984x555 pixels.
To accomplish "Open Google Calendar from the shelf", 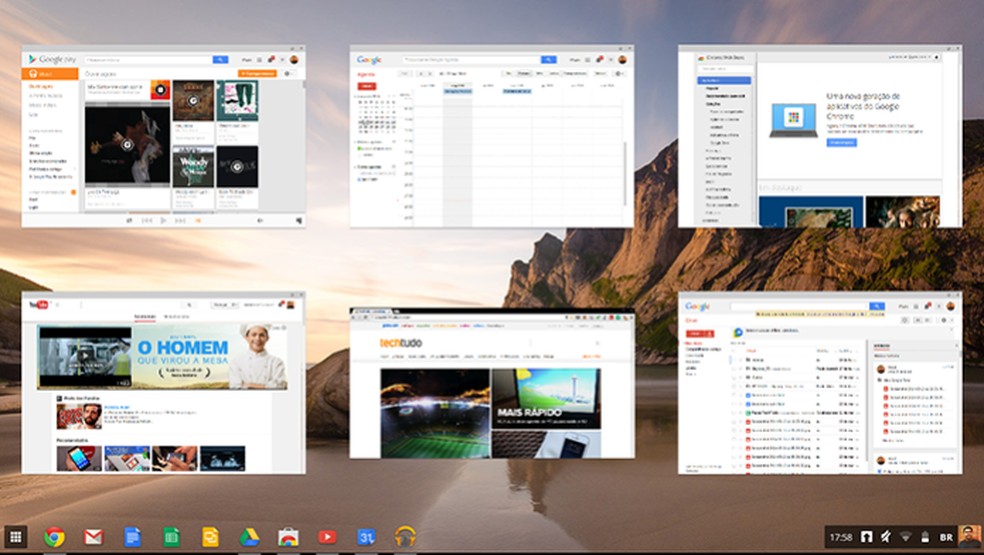I will [366, 537].
